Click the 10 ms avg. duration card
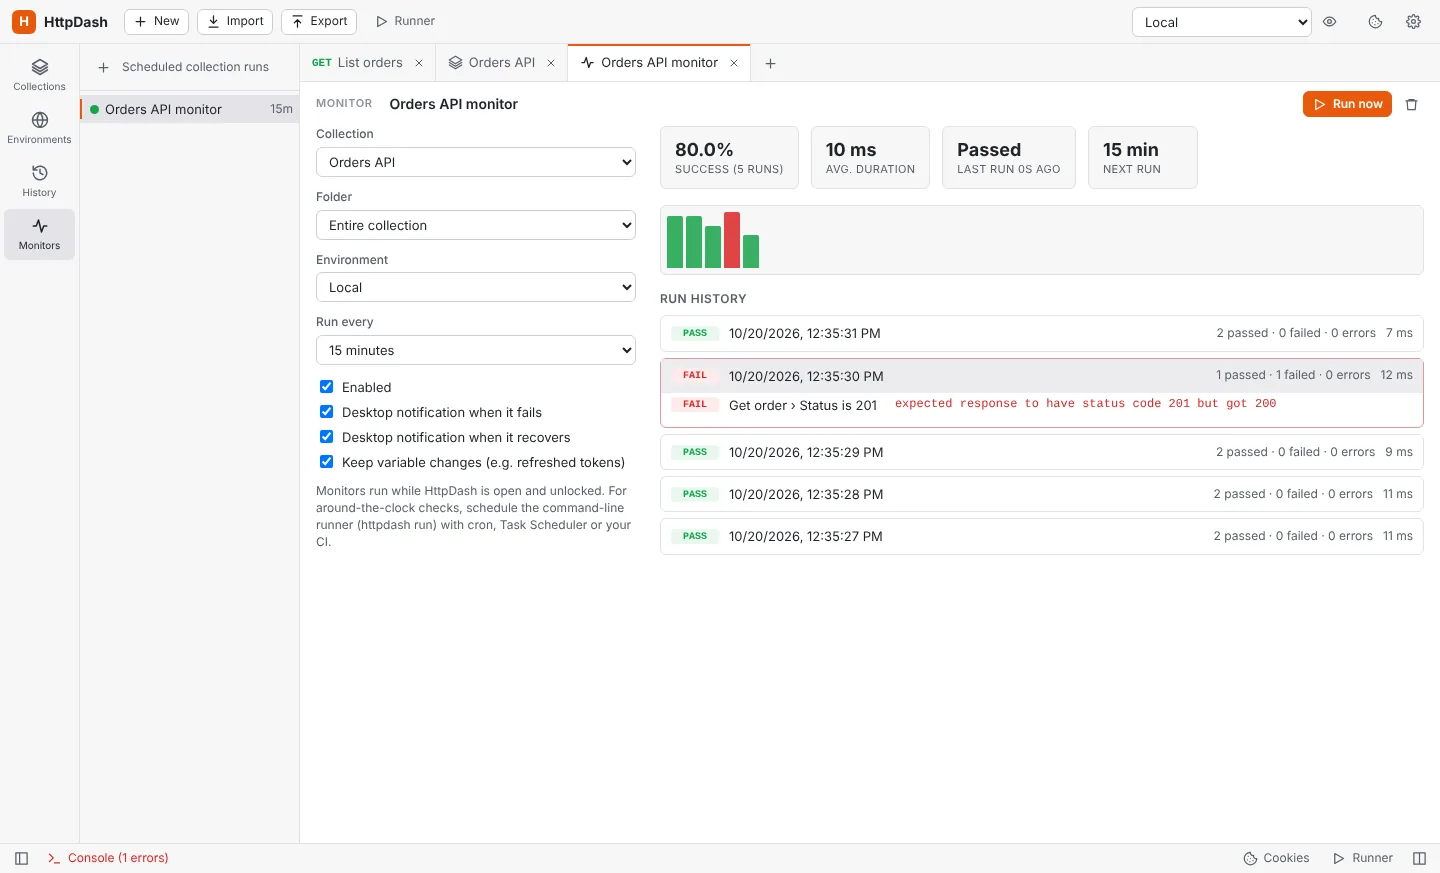This screenshot has height=873, width=1440. 870,157
